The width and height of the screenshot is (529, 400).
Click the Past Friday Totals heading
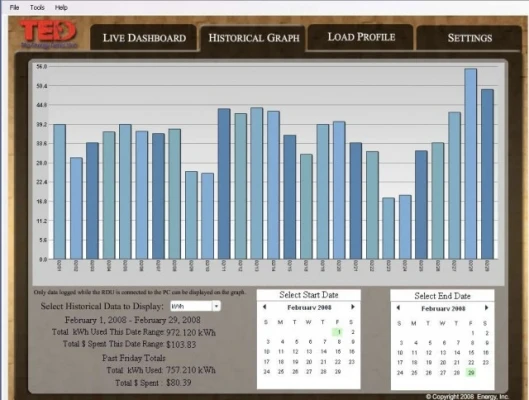tap(134, 358)
